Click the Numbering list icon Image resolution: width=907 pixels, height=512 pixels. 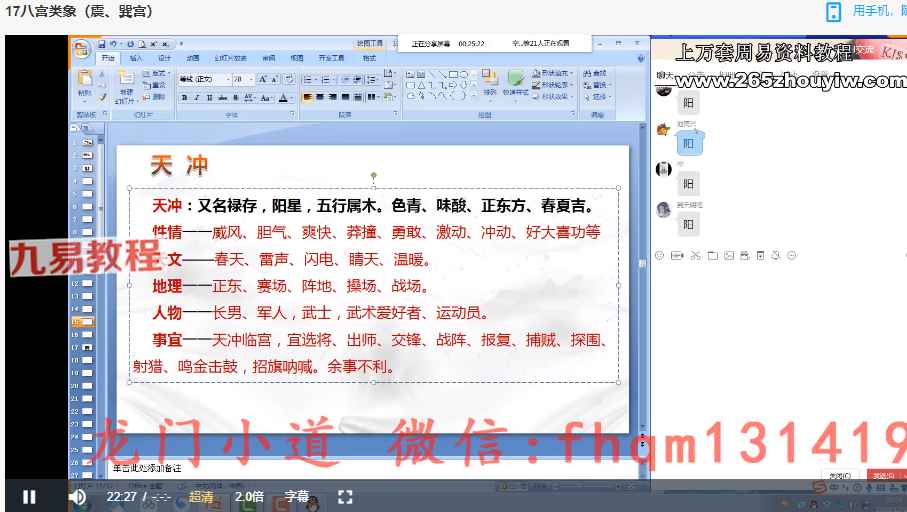click(x=327, y=79)
